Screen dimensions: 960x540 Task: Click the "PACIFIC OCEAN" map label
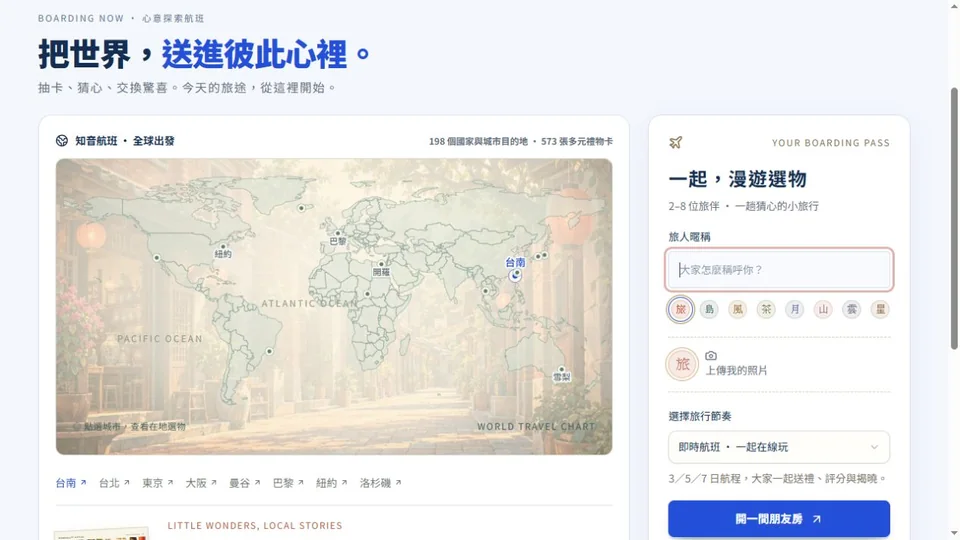coord(160,339)
